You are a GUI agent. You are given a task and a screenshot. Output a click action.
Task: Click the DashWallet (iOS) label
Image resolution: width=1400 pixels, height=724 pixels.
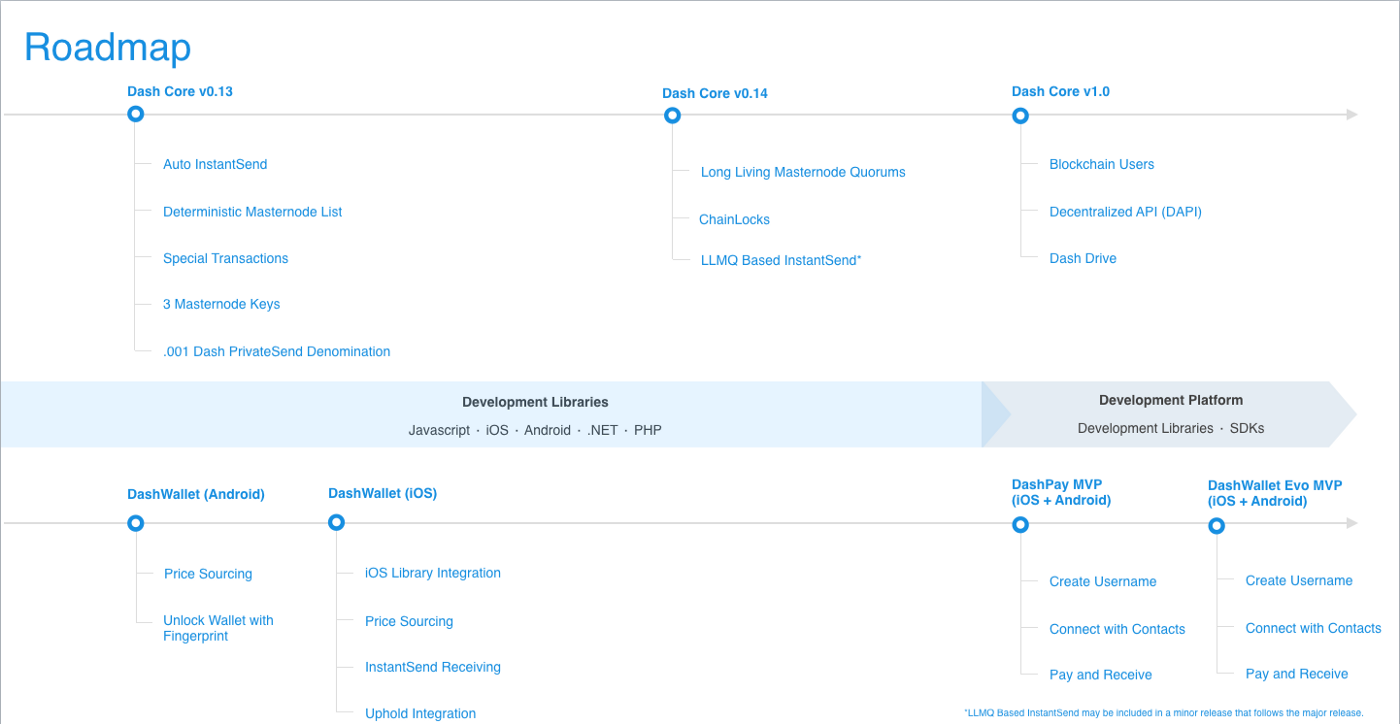(x=383, y=493)
